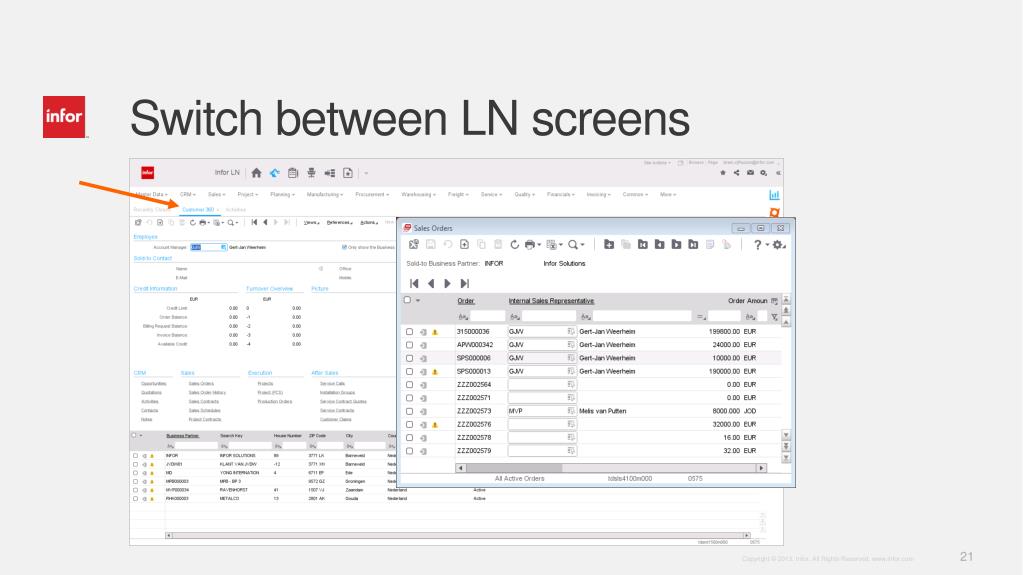Tick the checkbox for order APW000342

(x=410, y=345)
